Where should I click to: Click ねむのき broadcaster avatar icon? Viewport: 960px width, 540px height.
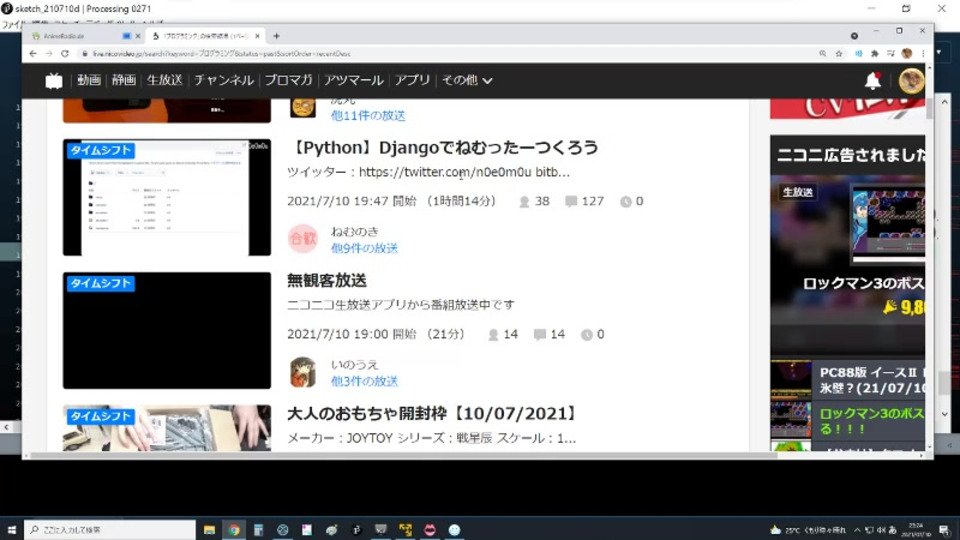click(302, 239)
